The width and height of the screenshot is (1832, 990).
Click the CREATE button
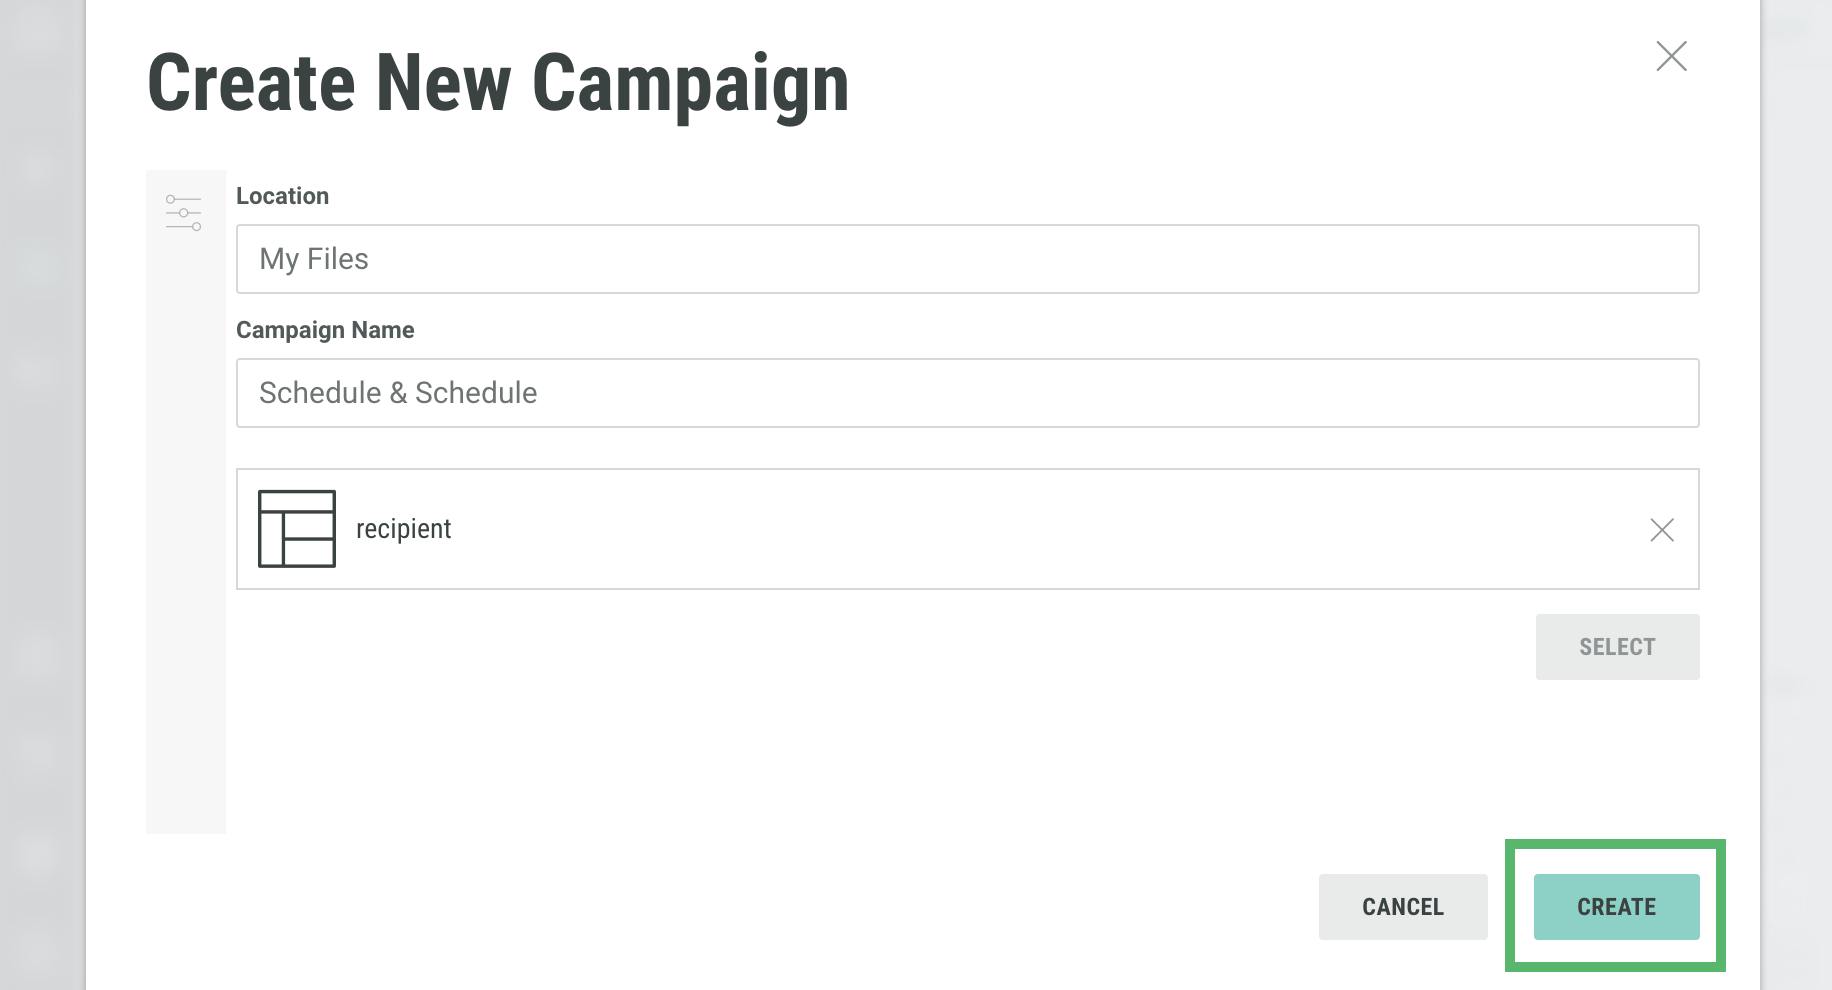(1616, 907)
